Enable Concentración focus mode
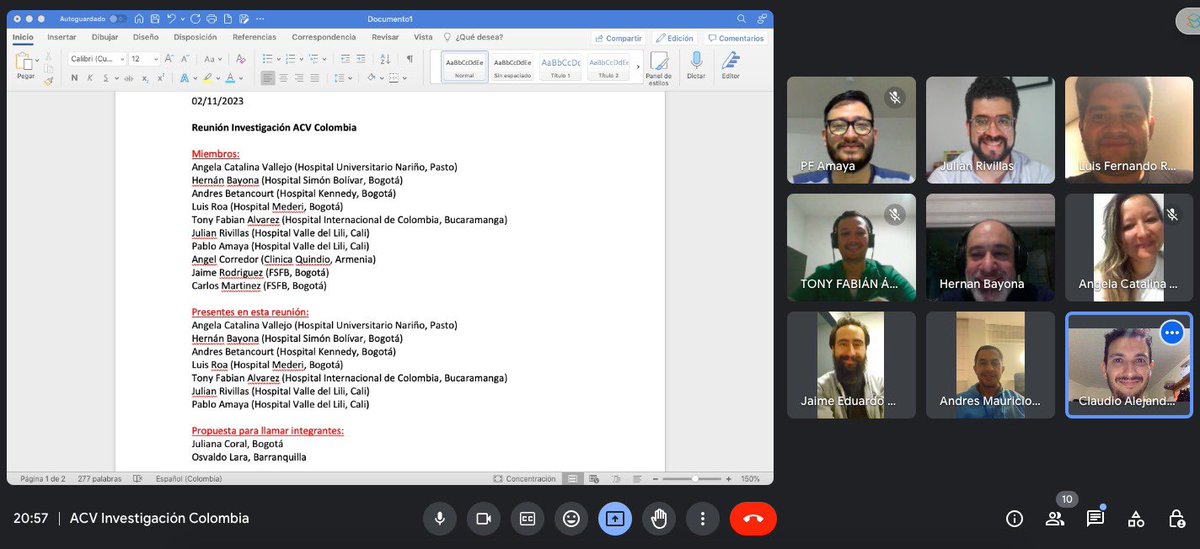This screenshot has width=1200, height=549. point(525,478)
